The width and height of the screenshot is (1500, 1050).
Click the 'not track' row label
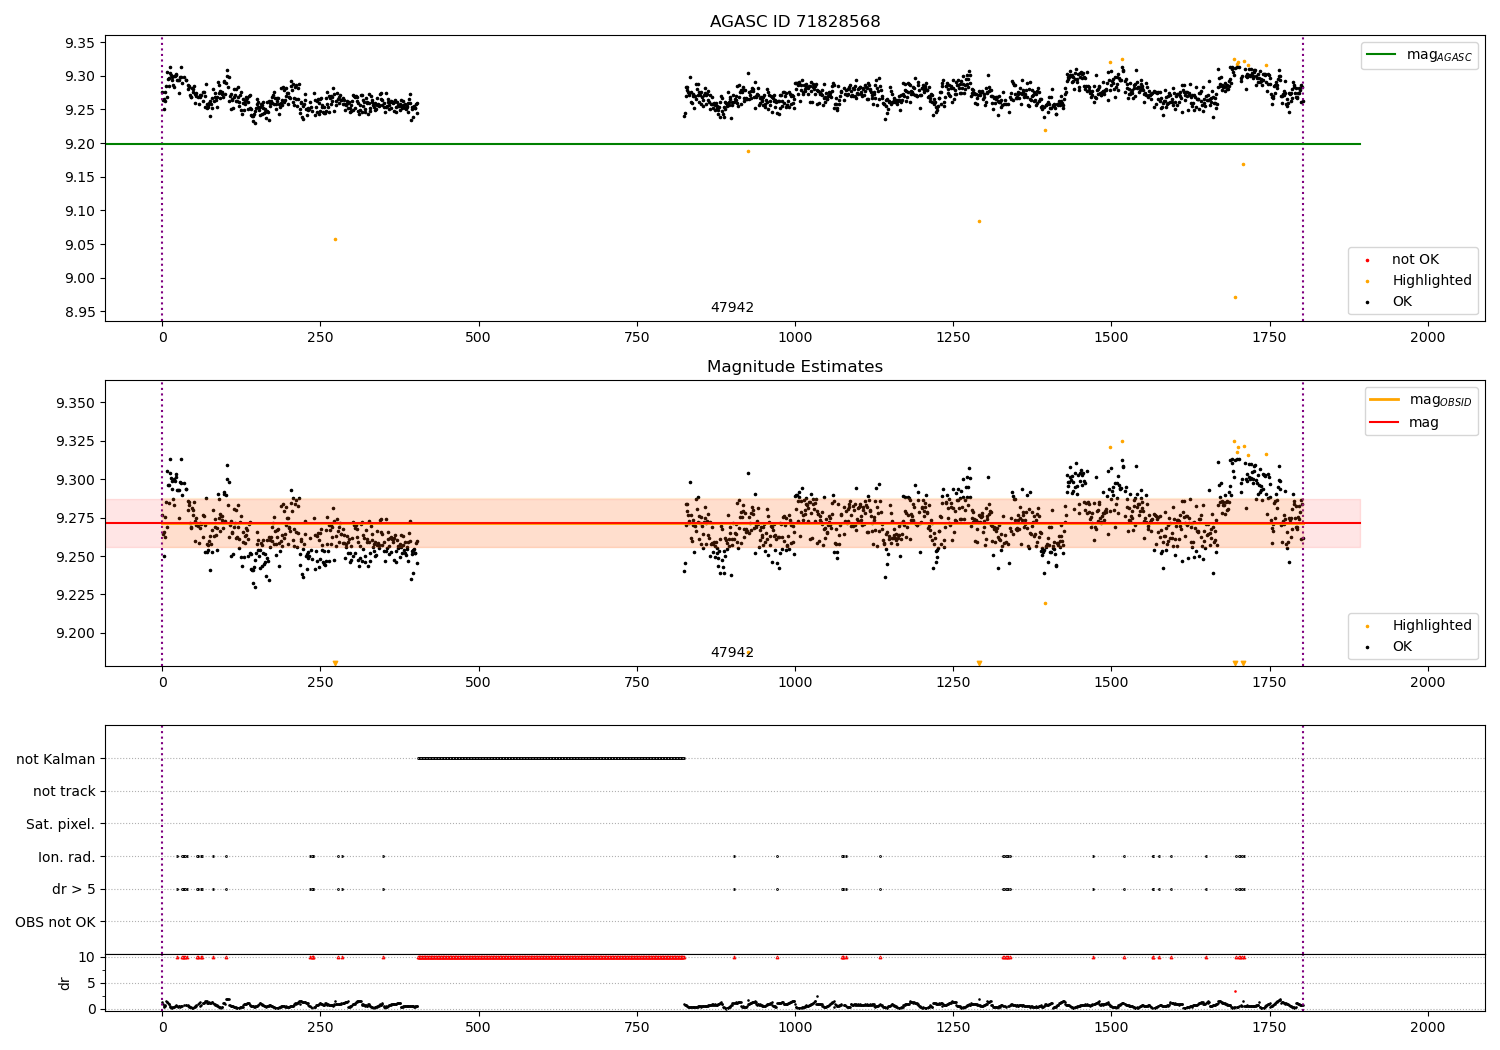click(x=64, y=792)
